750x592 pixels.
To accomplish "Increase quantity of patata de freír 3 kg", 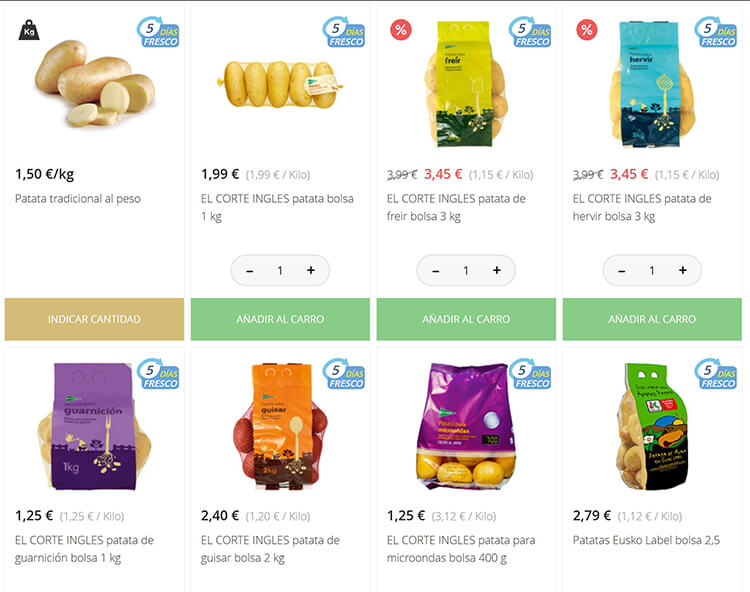I will click(x=497, y=271).
